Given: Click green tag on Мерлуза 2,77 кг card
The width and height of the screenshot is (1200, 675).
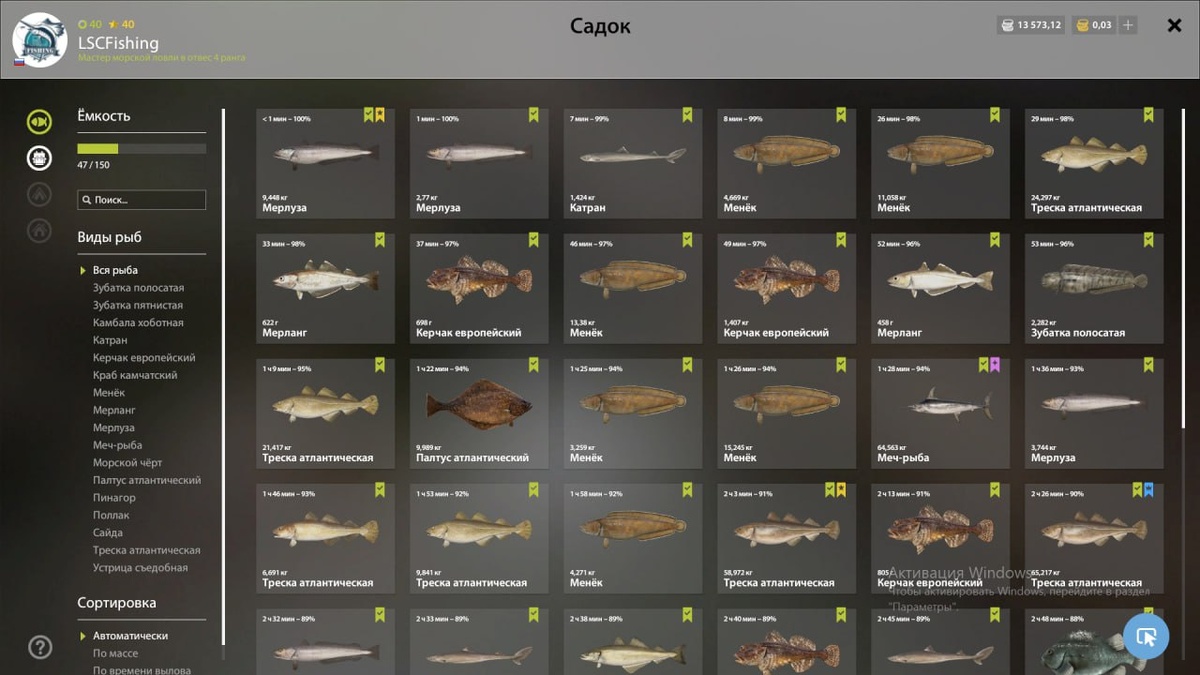Looking at the screenshot, I should pyautogui.click(x=533, y=115).
